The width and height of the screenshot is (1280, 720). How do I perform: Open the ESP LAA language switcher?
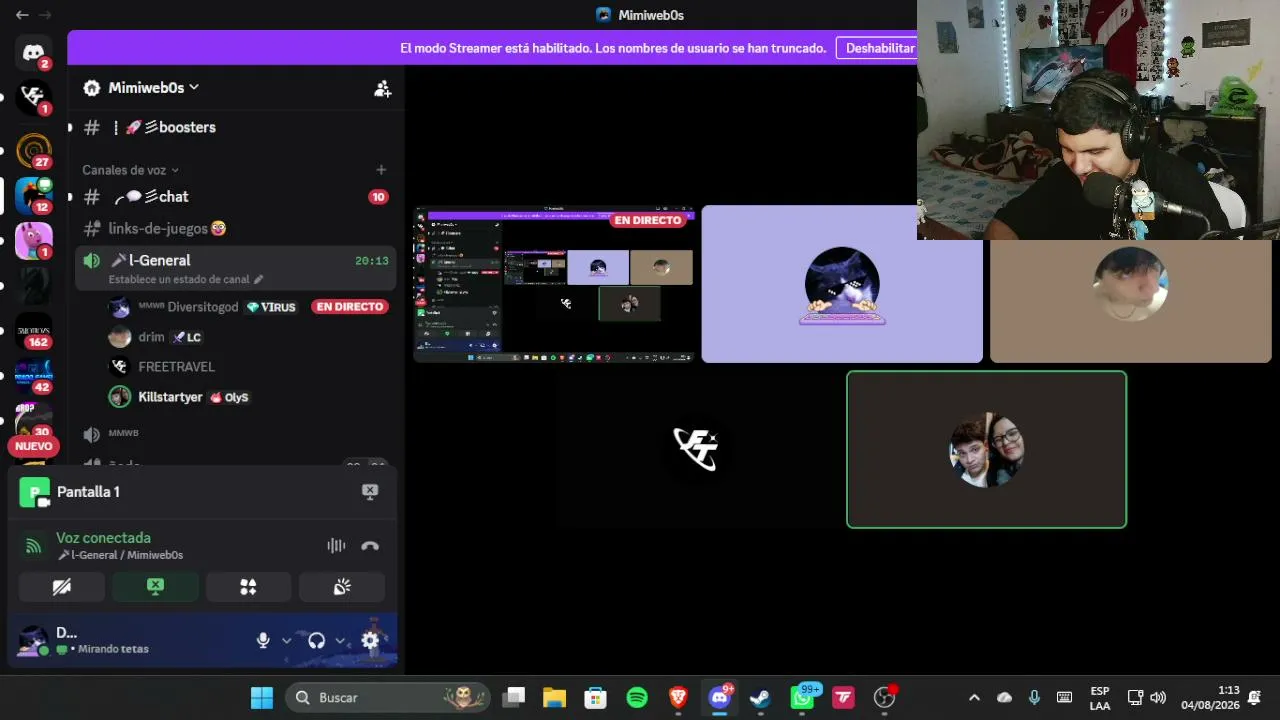pyautogui.click(x=1099, y=697)
